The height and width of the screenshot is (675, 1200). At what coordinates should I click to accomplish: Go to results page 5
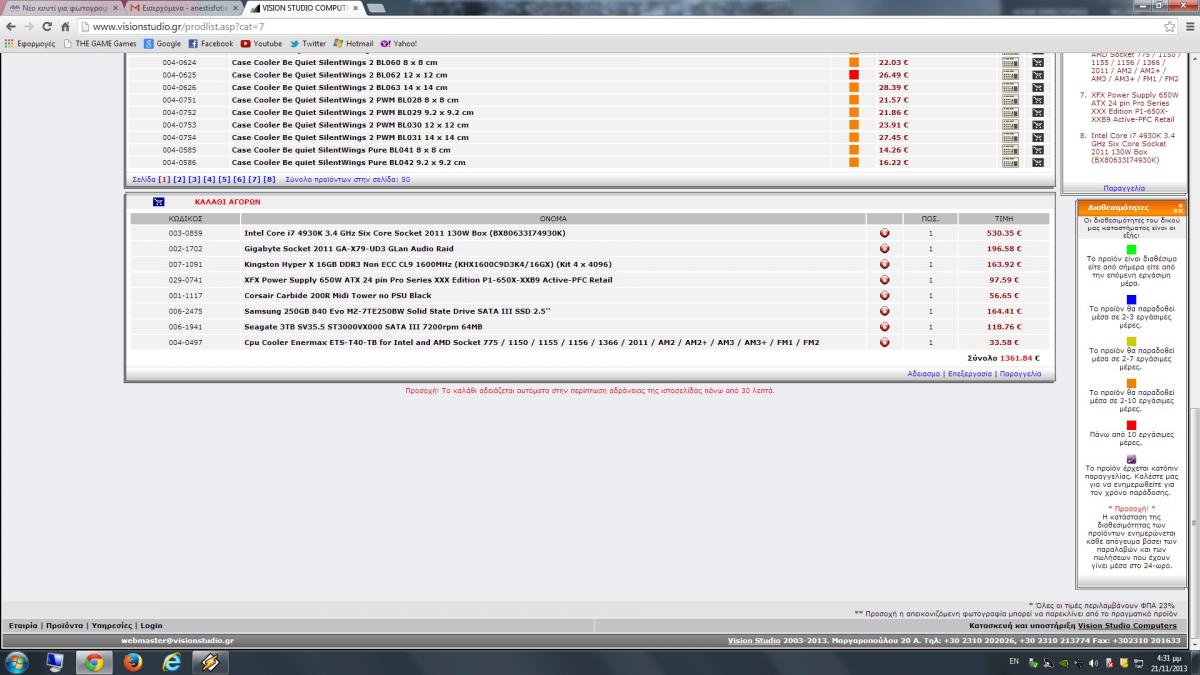point(224,179)
